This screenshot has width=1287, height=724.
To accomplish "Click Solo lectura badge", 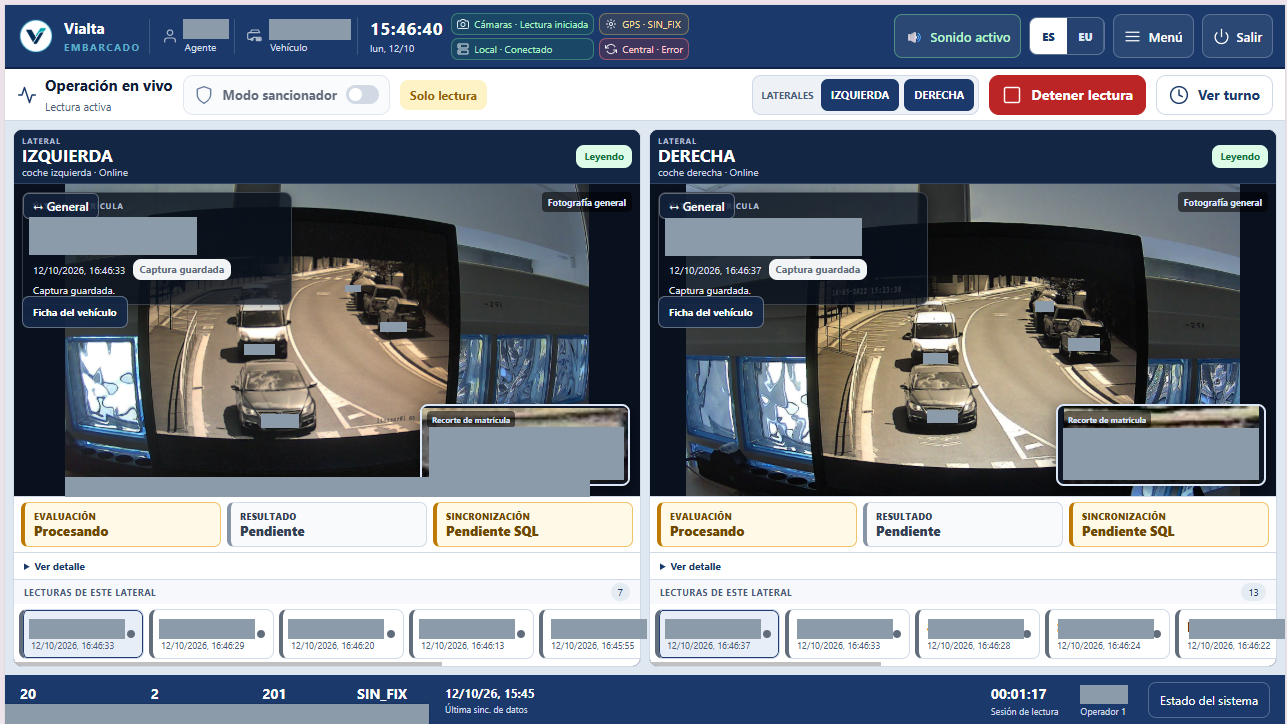I will tap(443, 95).
